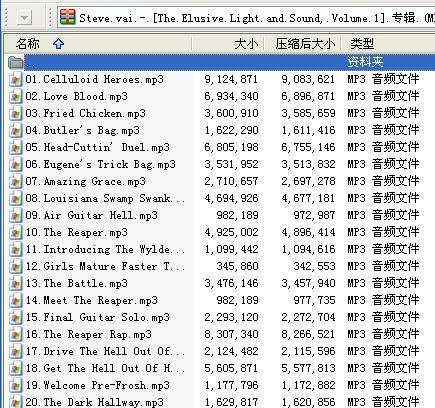Select the 01.Celluloid Heroes.mp3 file icon
Image resolution: width=435 pixels, height=408 pixels.
click(x=15, y=79)
